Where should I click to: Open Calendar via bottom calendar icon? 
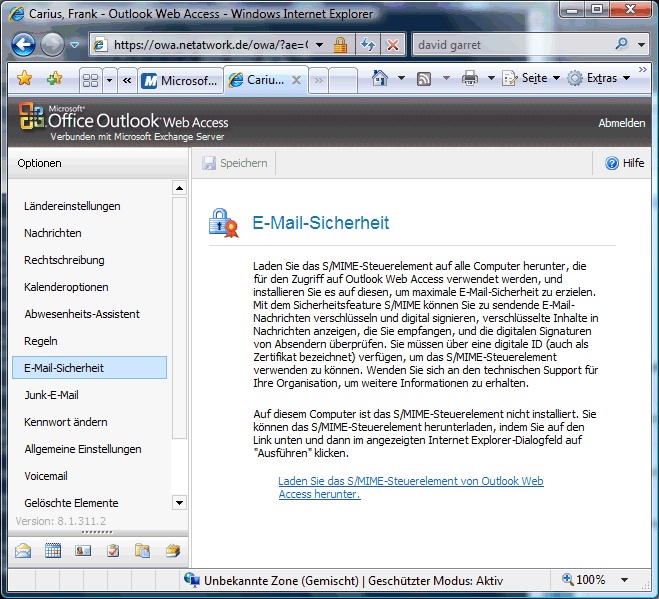[53, 551]
